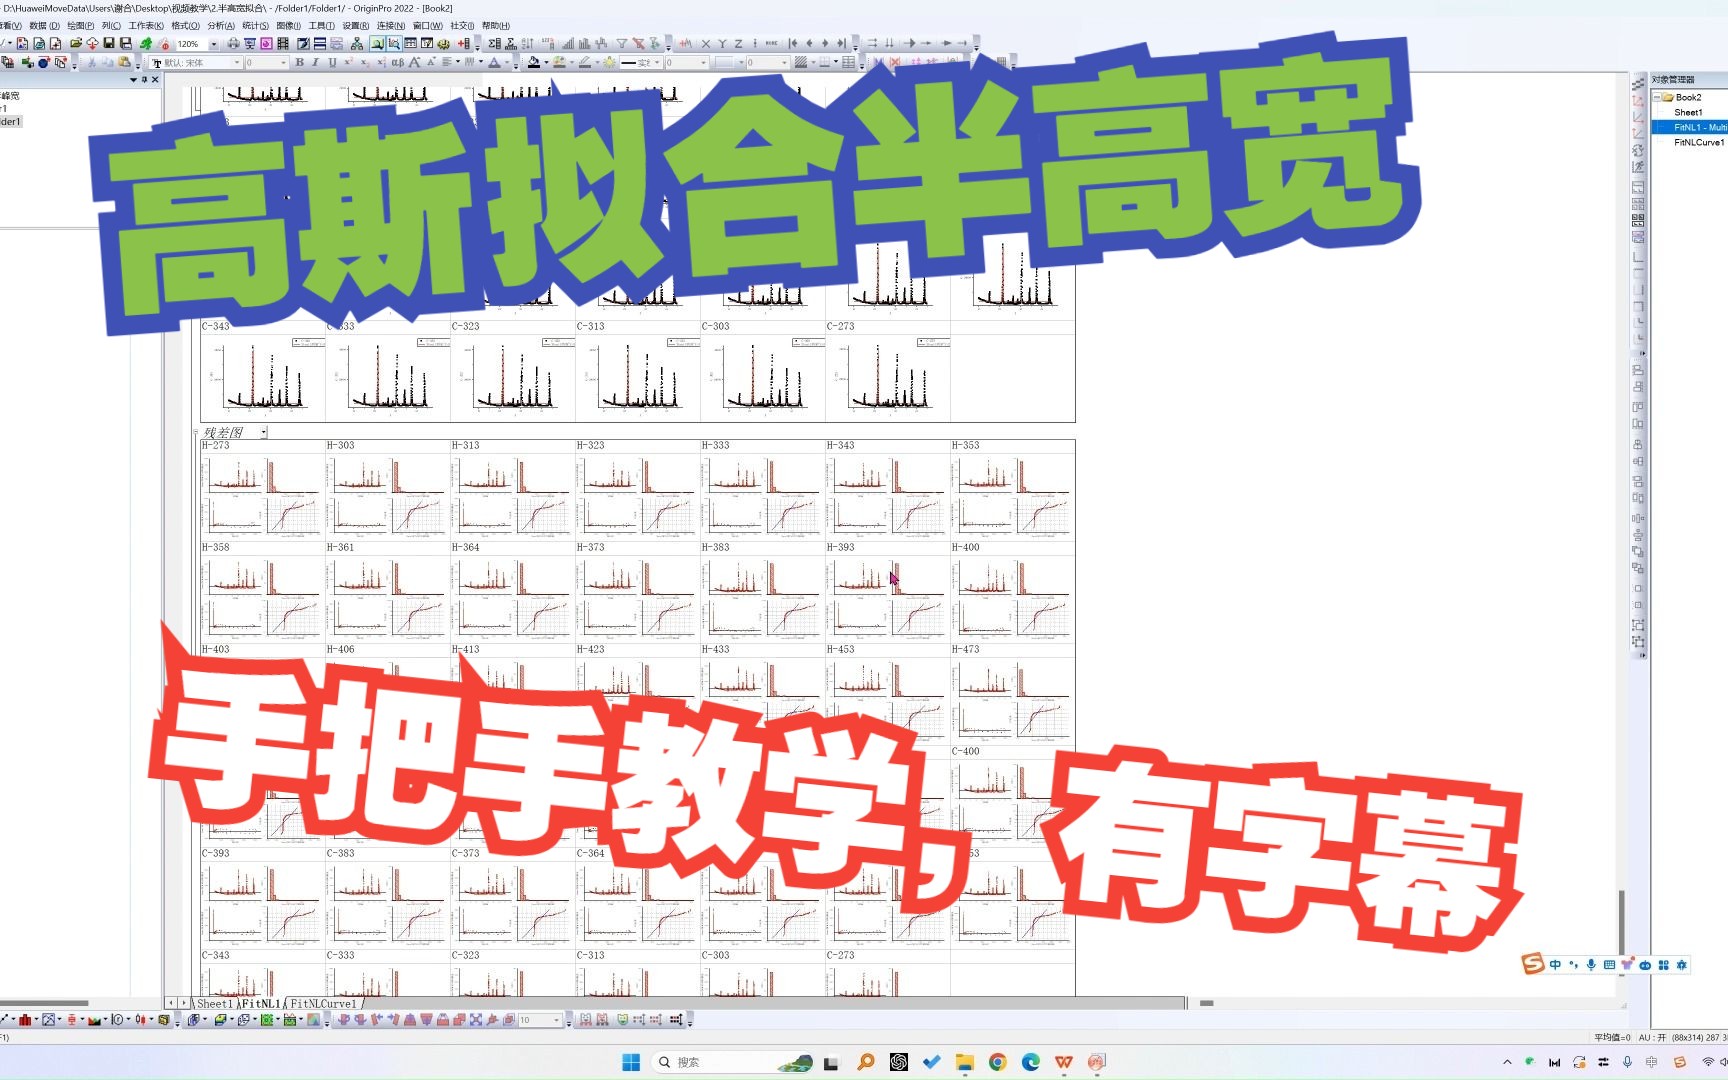Switch to the Sheet1 worksheet tab

(214, 1003)
